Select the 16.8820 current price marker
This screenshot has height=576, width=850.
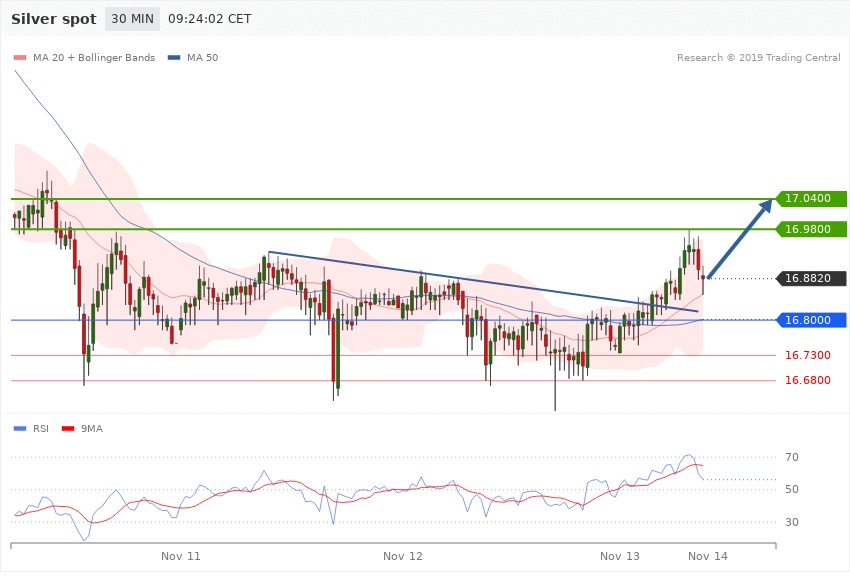click(x=810, y=278)
